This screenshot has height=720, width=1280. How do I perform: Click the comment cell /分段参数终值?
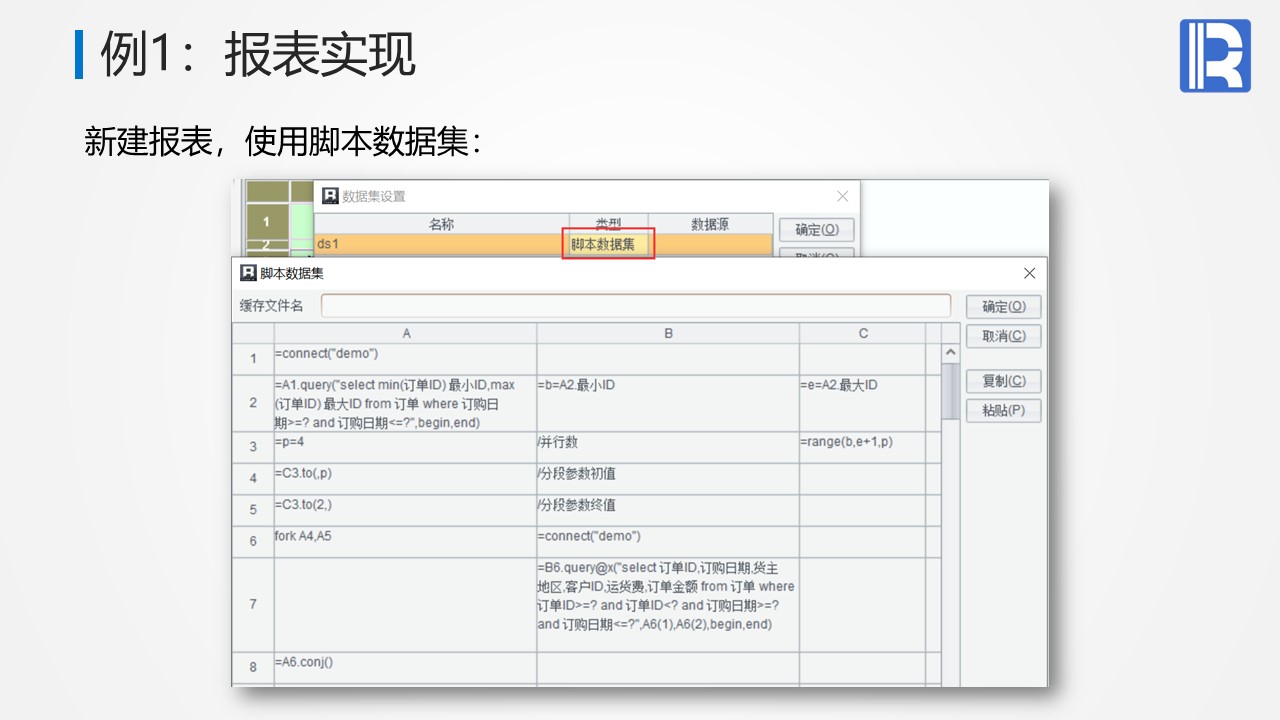(668, 510)
